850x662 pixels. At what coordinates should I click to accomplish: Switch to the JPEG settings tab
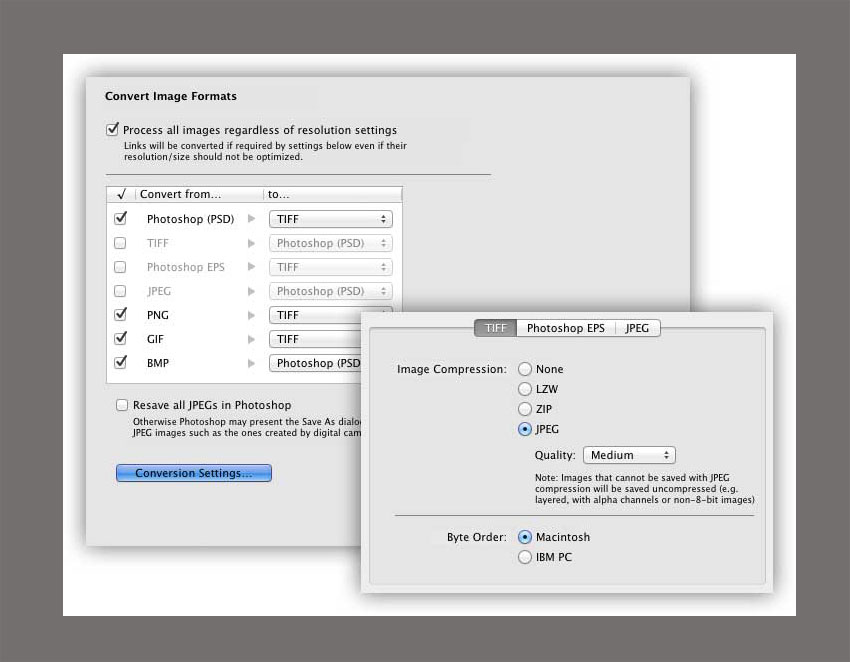[x=638, y=328]
